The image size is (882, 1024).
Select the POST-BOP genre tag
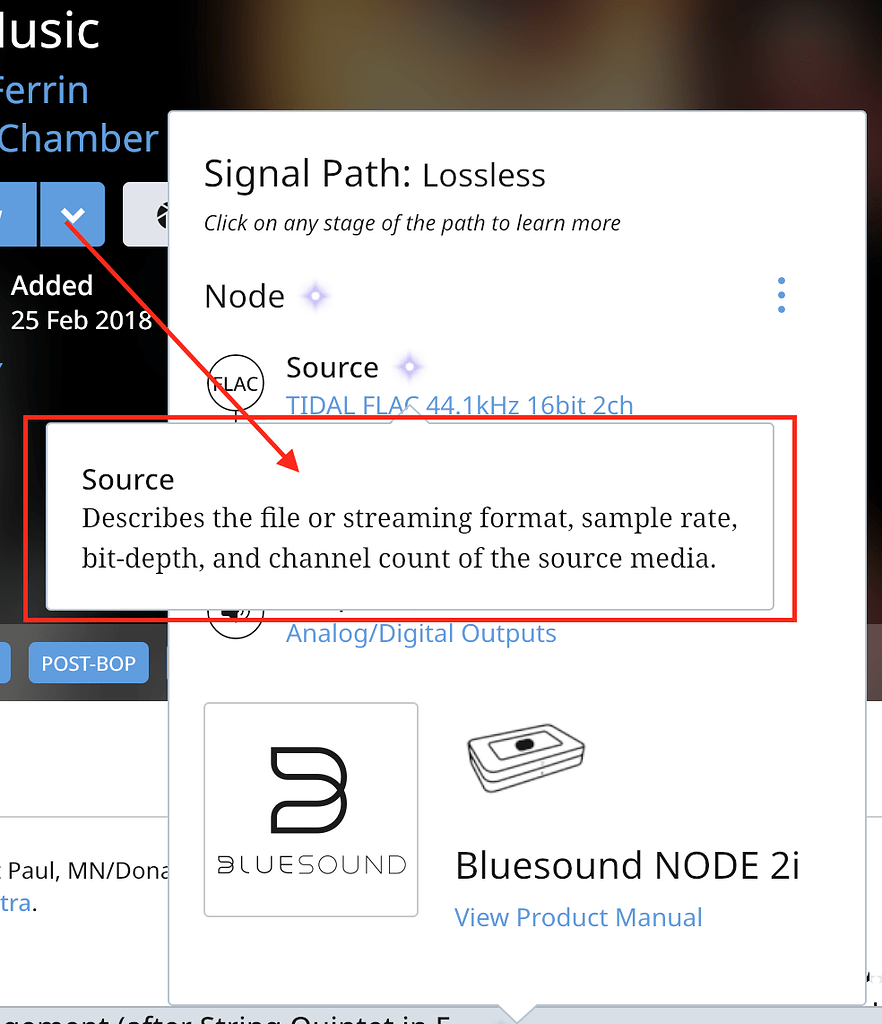(88, 662)
